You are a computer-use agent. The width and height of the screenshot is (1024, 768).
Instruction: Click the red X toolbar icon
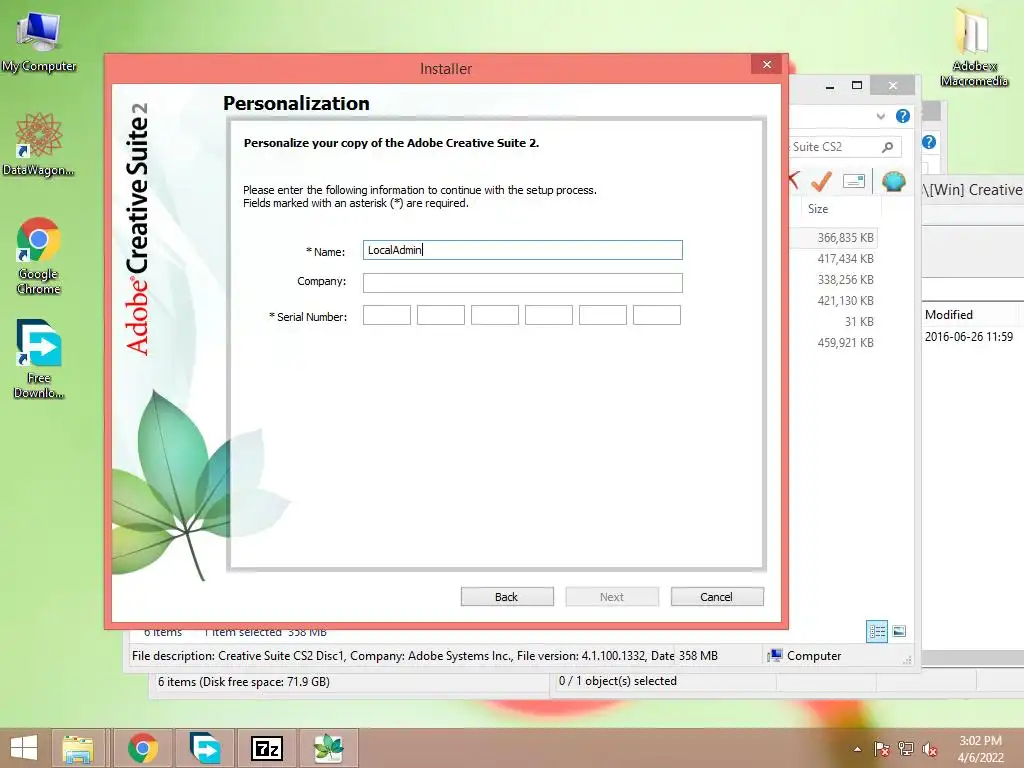click(794, 181)
